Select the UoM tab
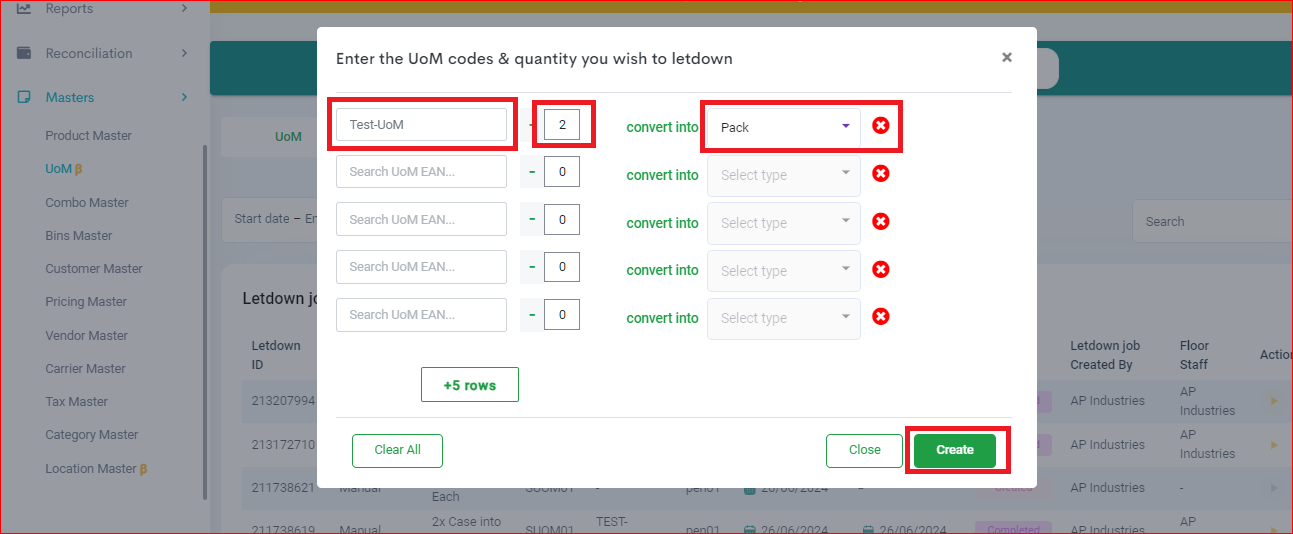 tap(288, 136)
